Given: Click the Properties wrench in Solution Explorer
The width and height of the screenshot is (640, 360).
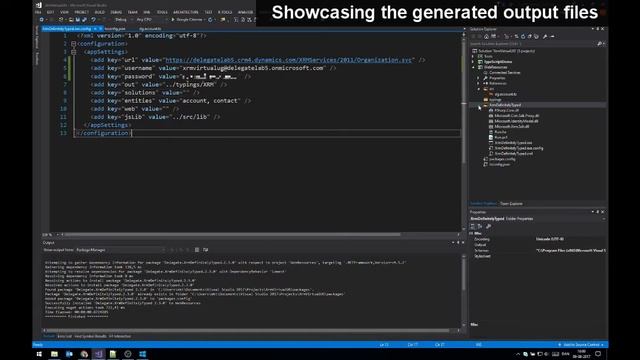Looking at the screenshot, I should coord(545,36).
